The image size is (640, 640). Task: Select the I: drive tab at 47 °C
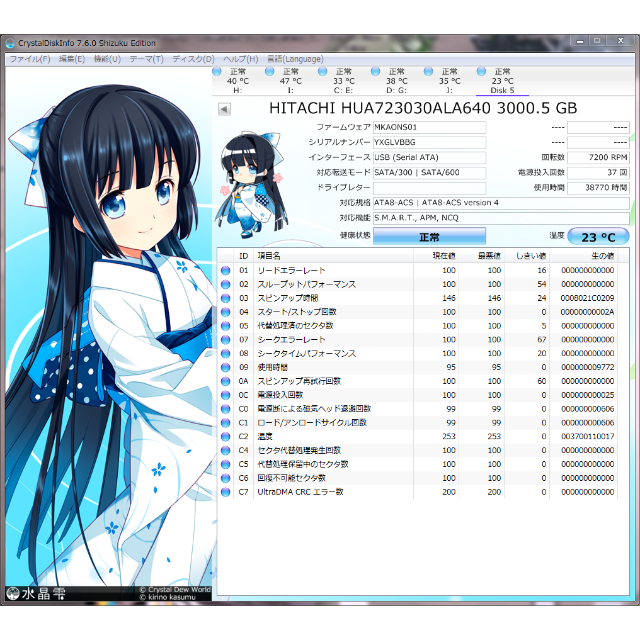[291, 81]
